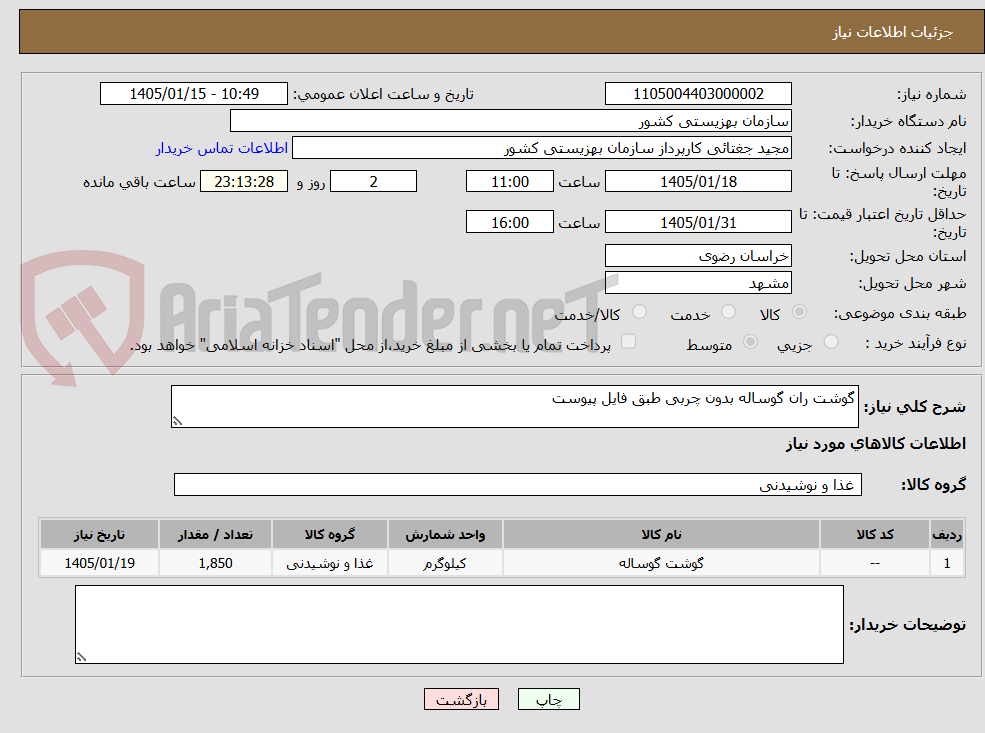
Task: Click the چاپ (print) button
Action: click(548, 699)
